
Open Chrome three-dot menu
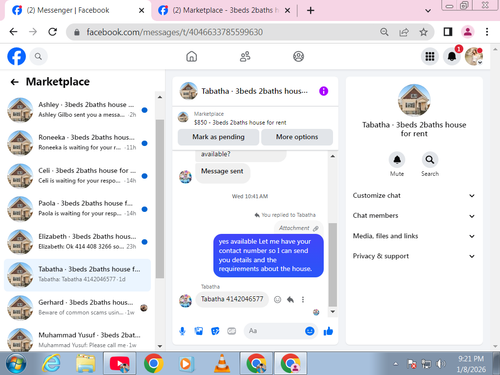click(487, 32)
